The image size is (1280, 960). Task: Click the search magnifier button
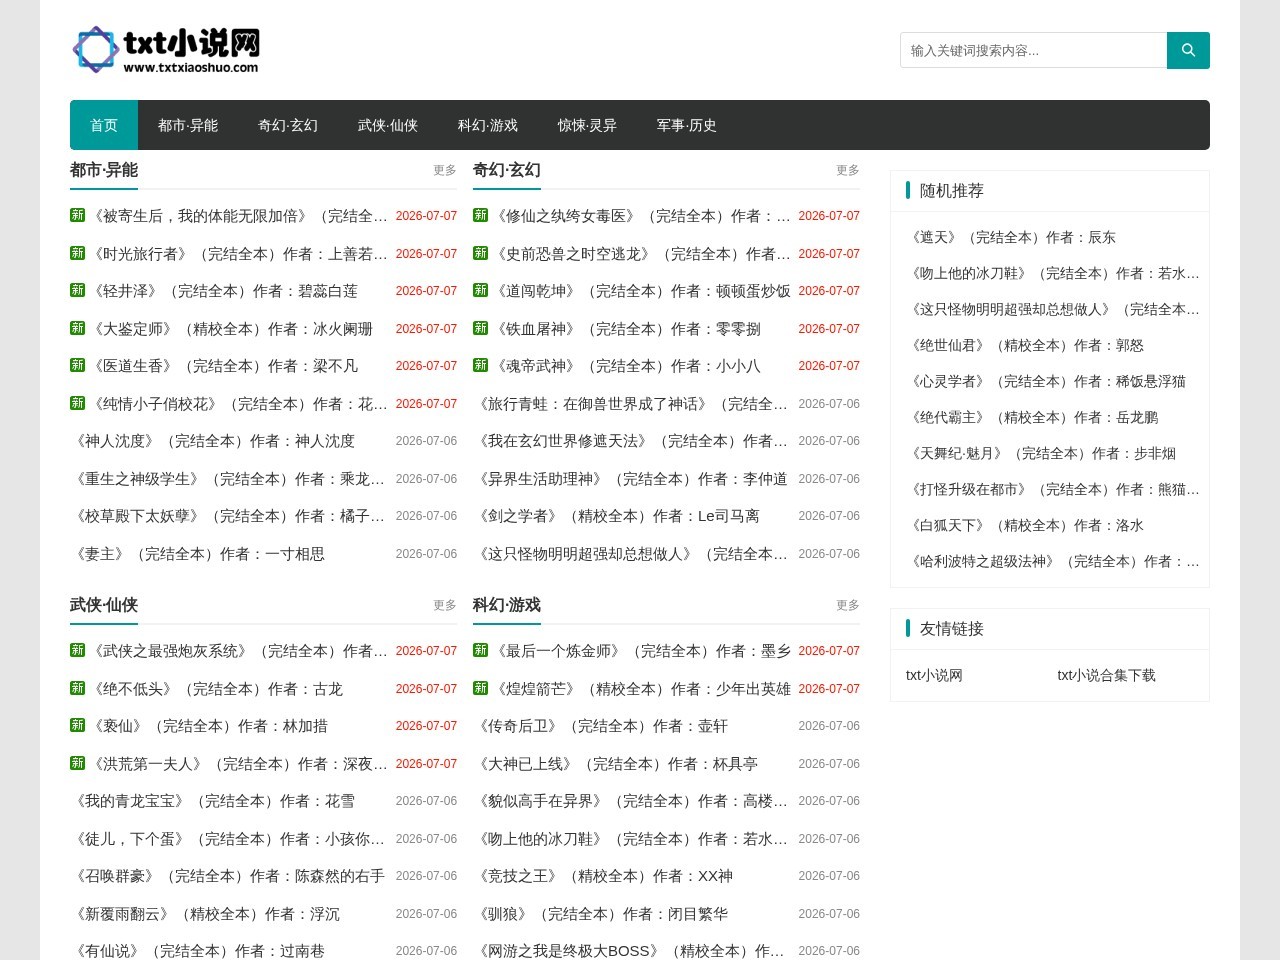coord(1188,50)
